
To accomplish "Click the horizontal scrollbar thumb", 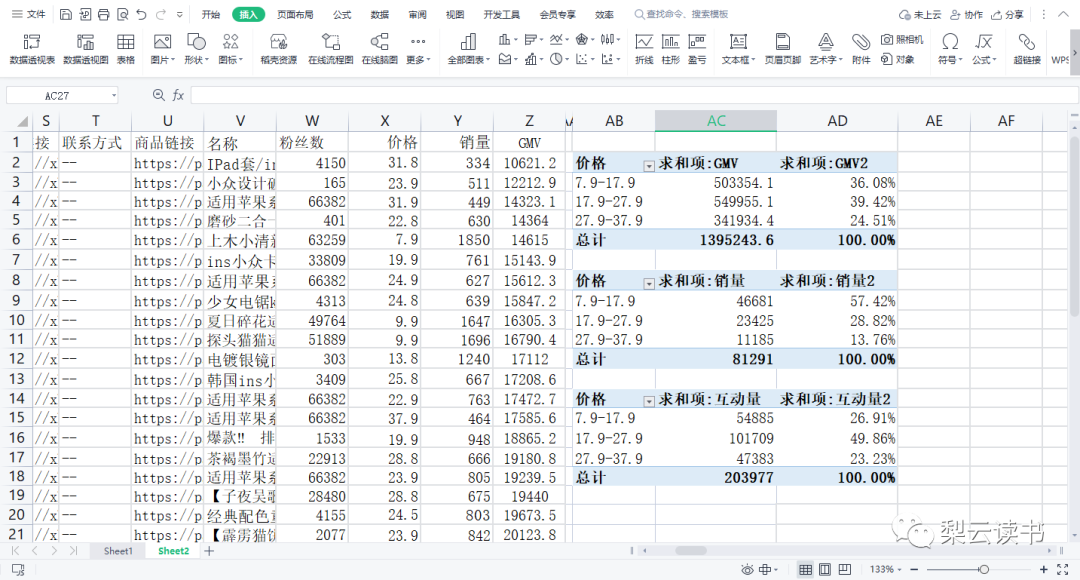I will [691, 550].
